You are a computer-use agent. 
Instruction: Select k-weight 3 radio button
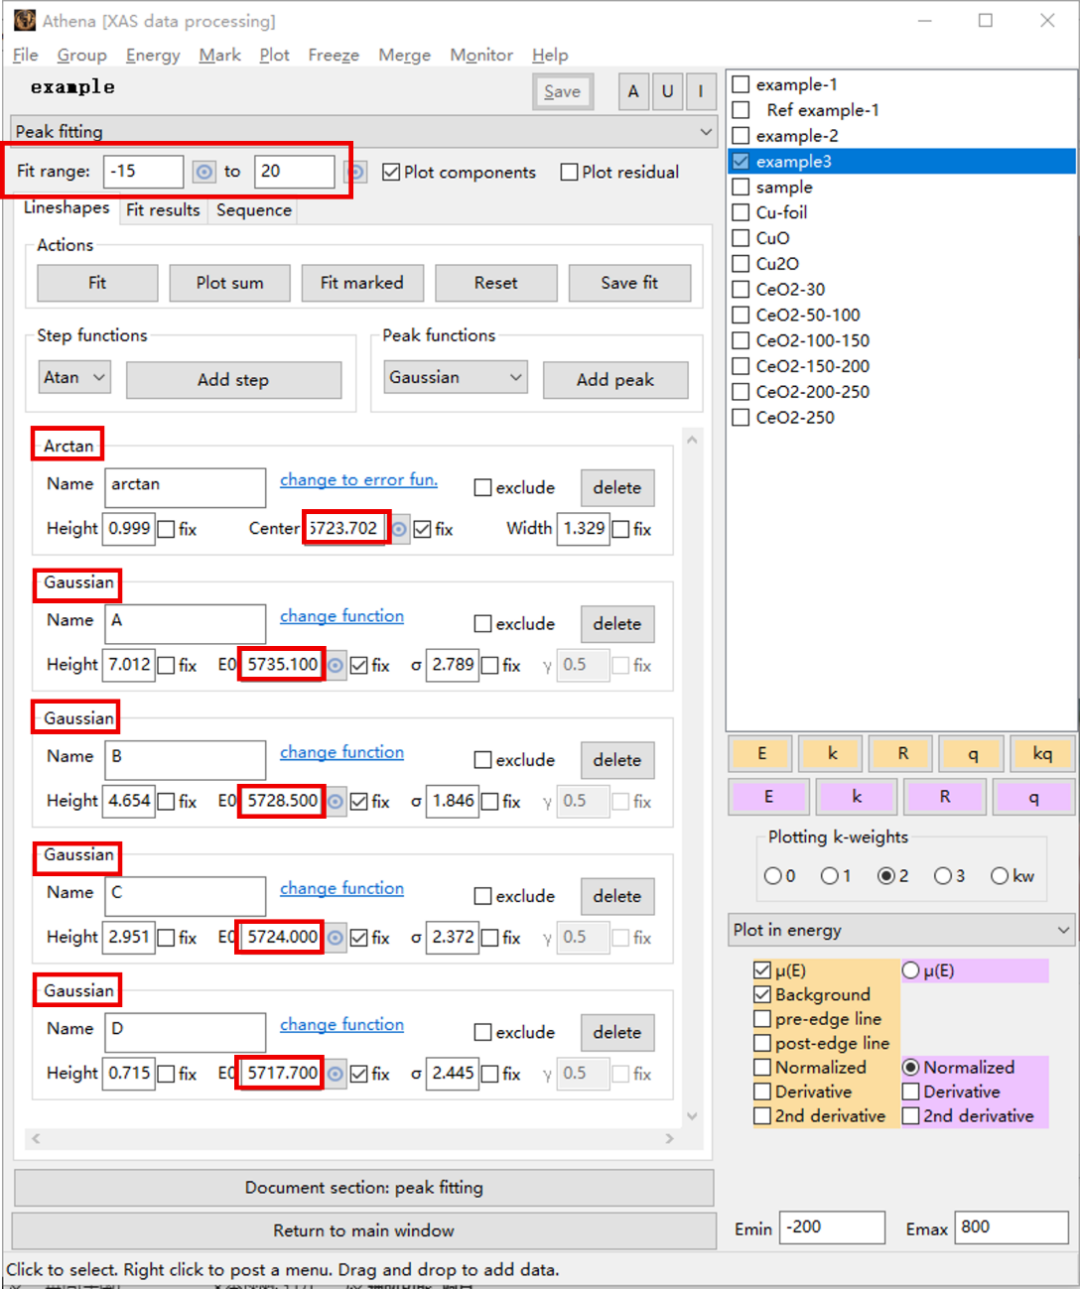(x=942, y=876)
